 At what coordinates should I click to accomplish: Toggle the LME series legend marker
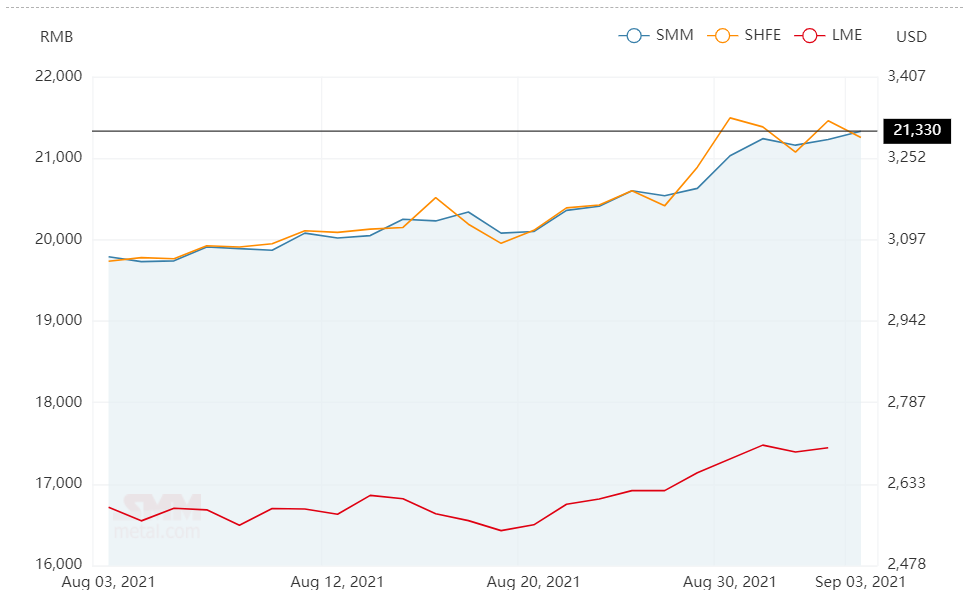[x=810, y=36]
